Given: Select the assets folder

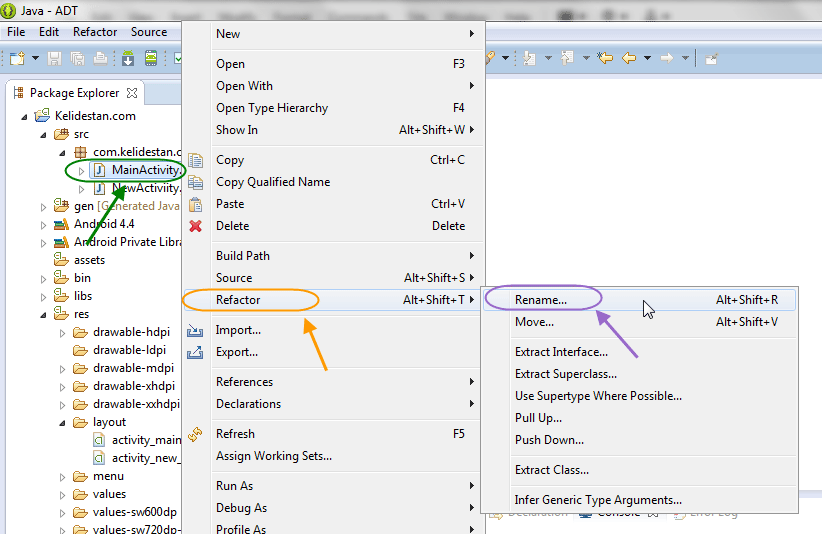Looking at the screenshot, I should click(79, 260).
